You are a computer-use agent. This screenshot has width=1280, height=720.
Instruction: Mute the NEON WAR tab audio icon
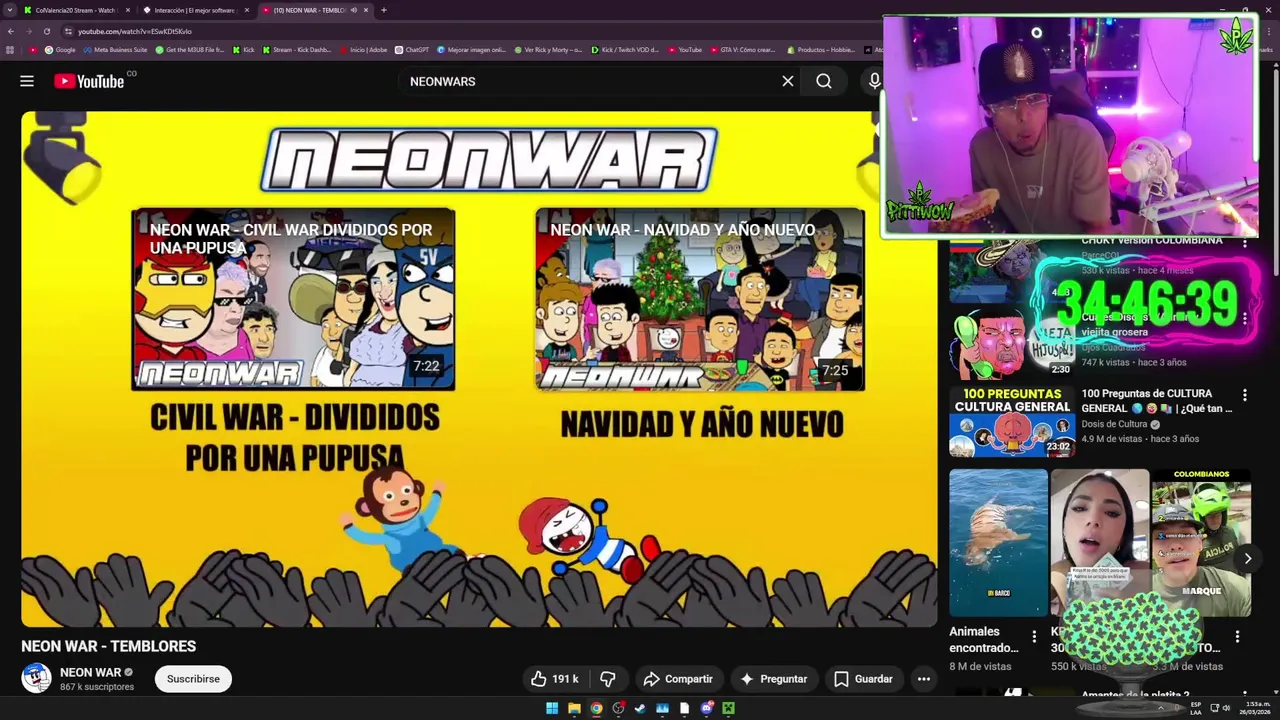(354, 10)
